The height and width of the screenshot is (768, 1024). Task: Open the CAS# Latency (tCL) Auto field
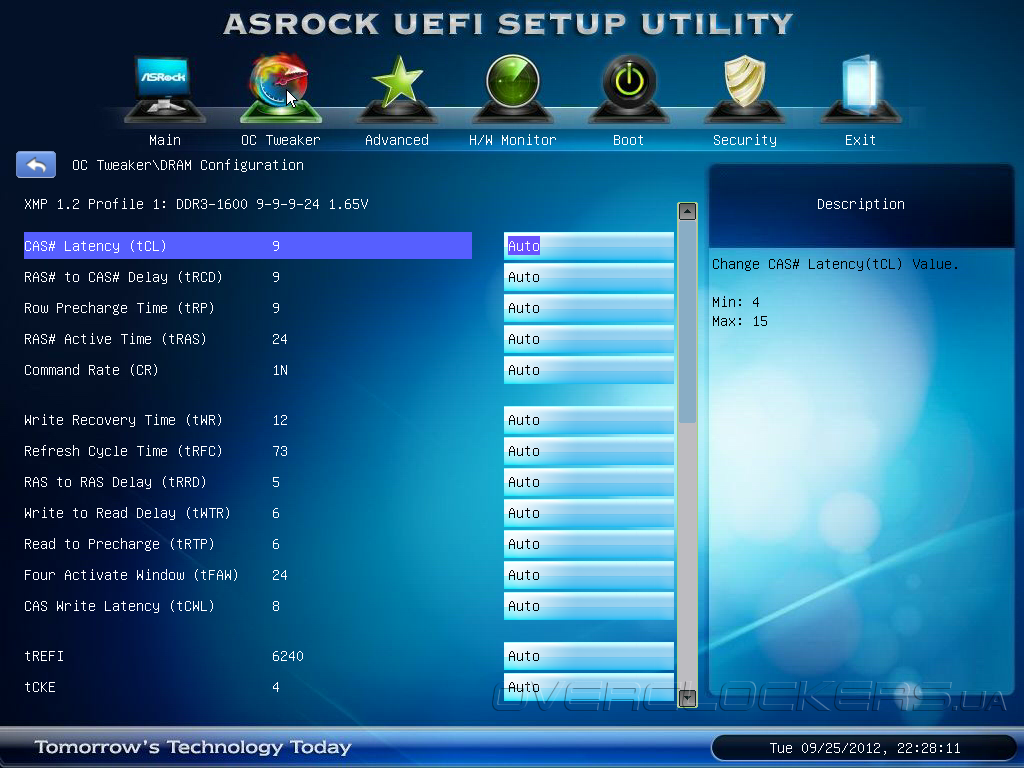click(x=588, y=246)
